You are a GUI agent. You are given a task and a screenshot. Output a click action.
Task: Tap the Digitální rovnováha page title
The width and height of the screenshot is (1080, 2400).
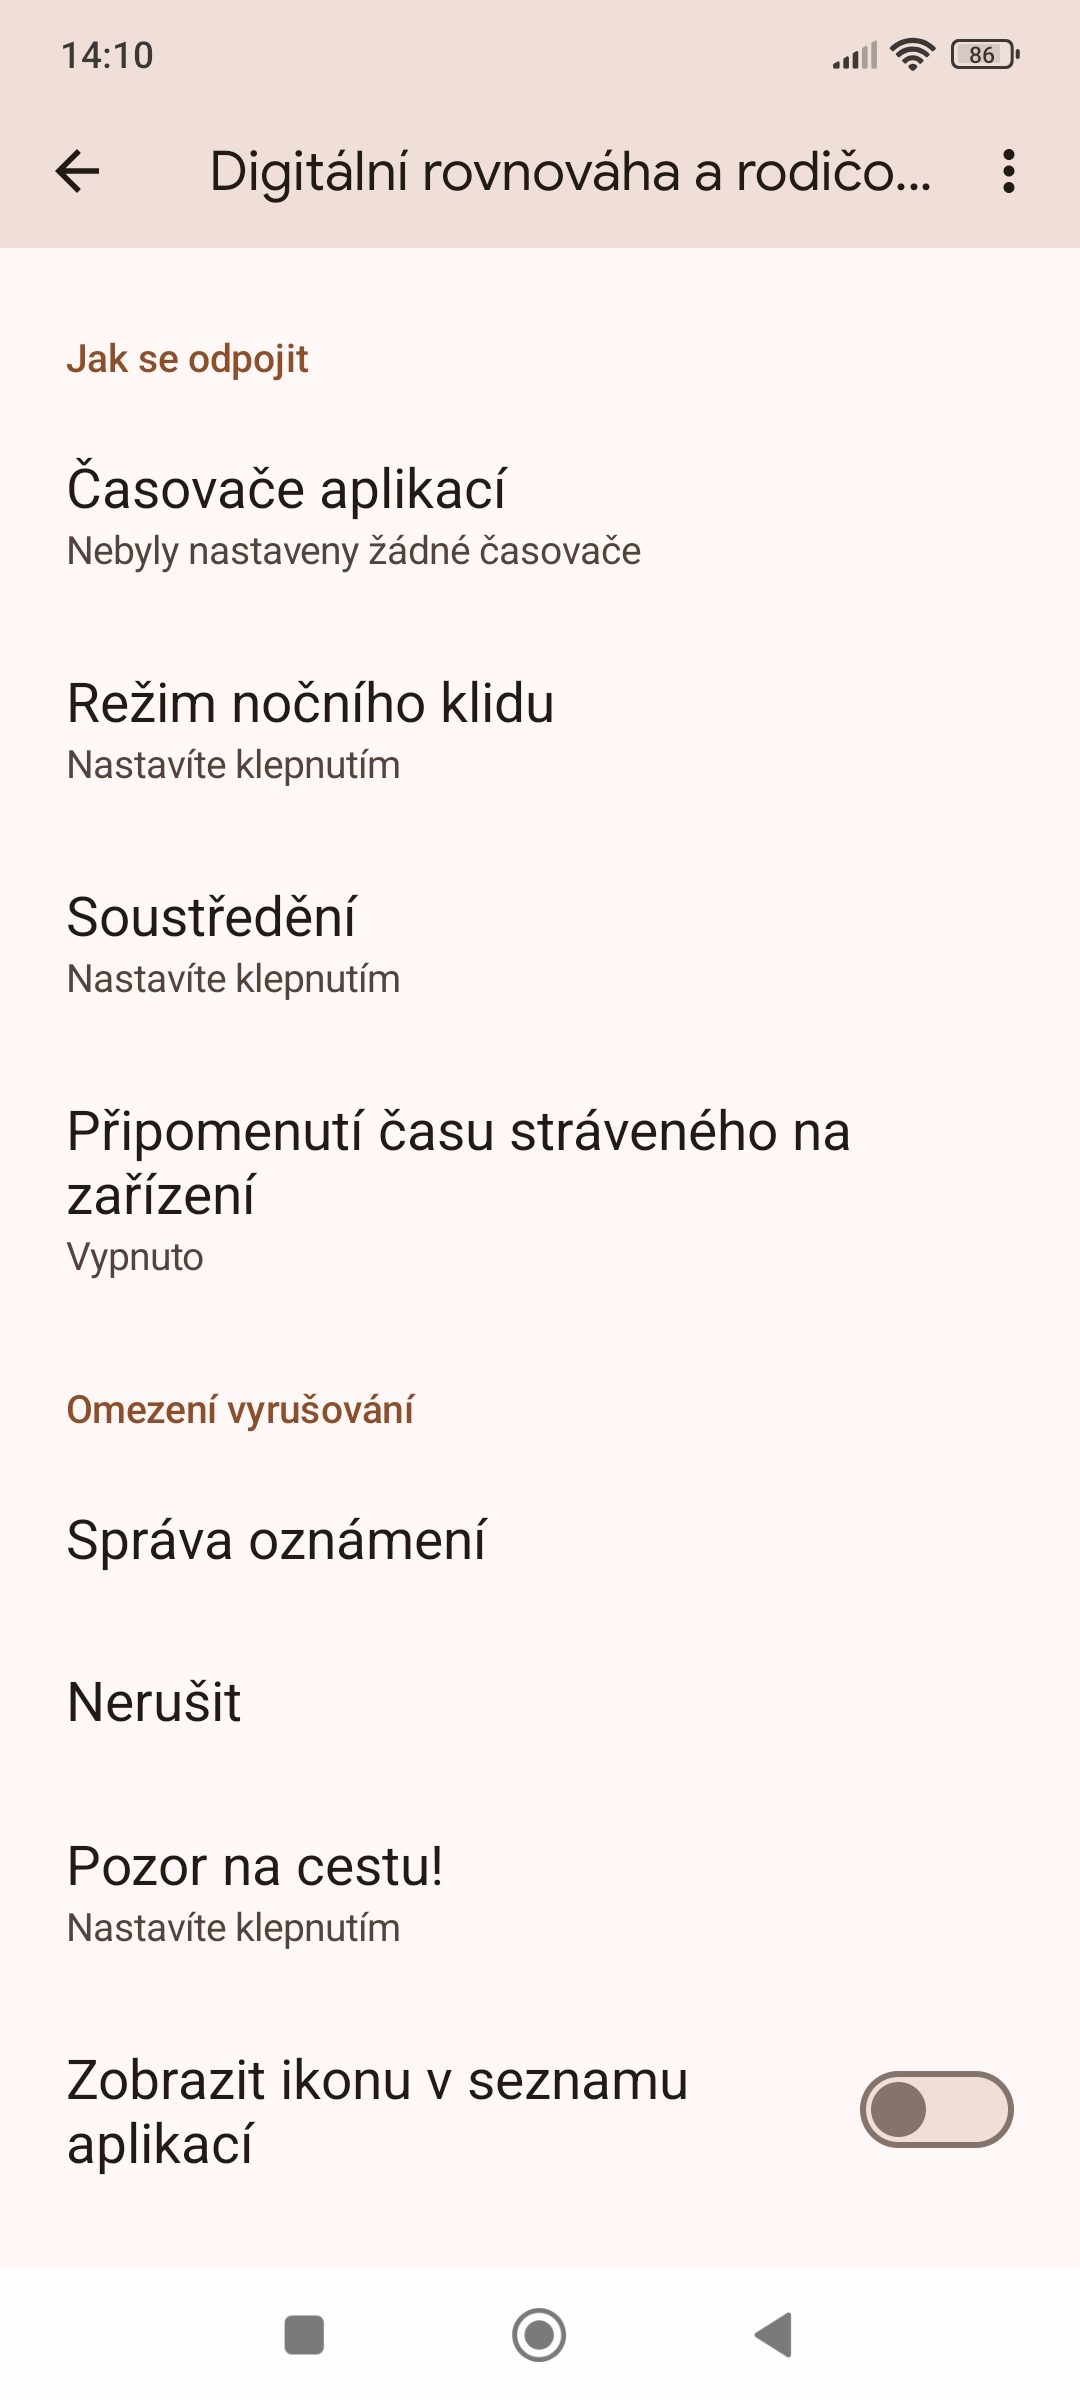570,171
